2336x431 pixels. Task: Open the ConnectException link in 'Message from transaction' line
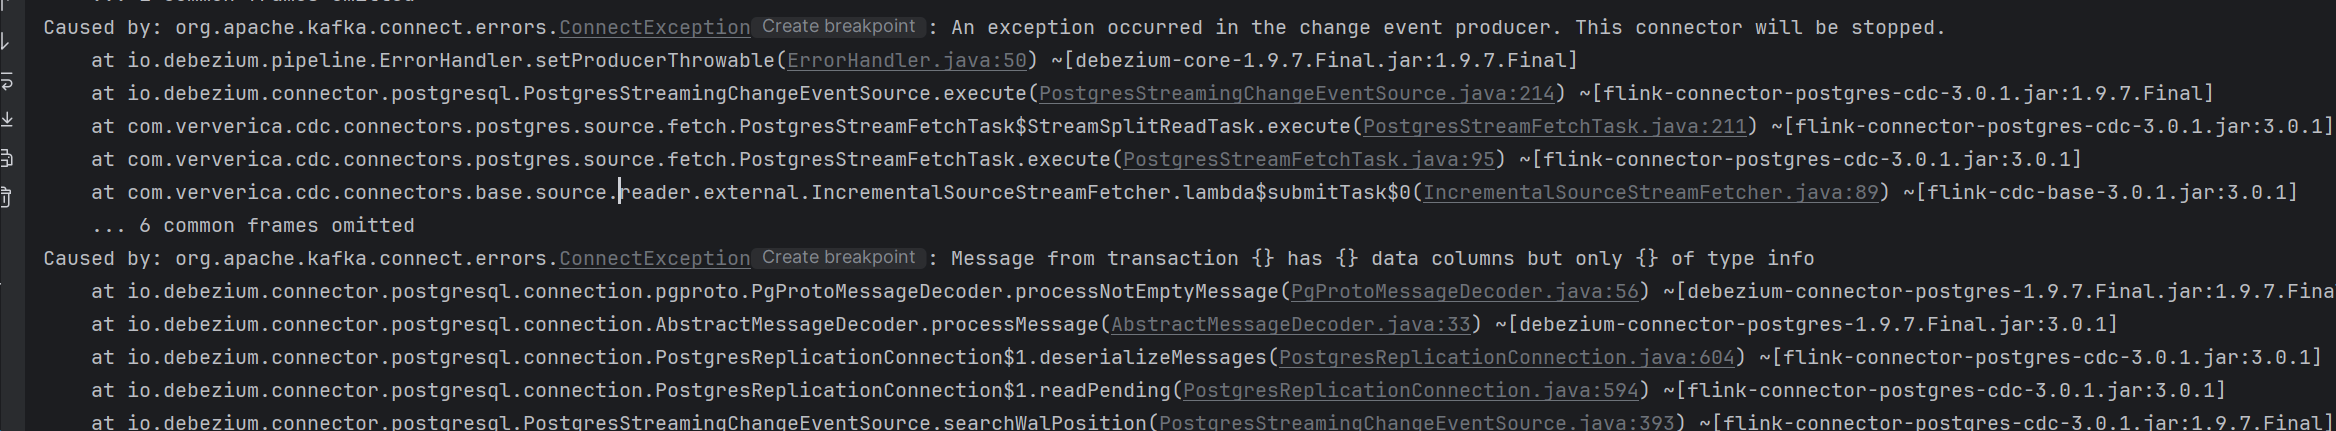654,259
